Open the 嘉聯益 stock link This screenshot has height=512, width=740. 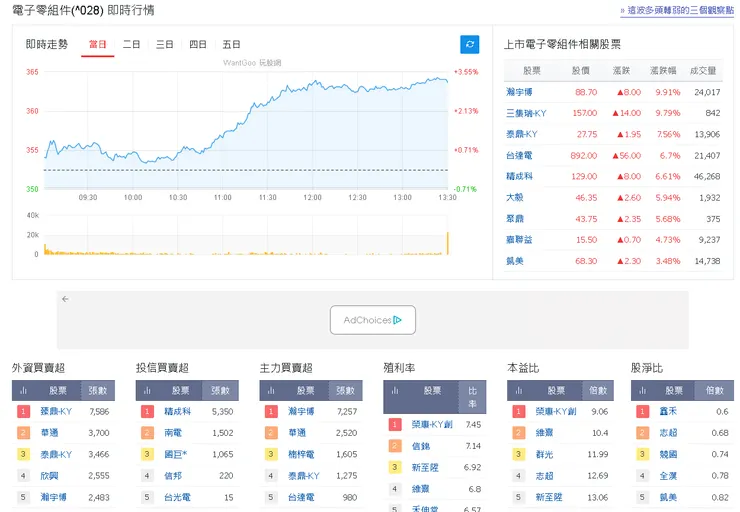pos(519,240)
